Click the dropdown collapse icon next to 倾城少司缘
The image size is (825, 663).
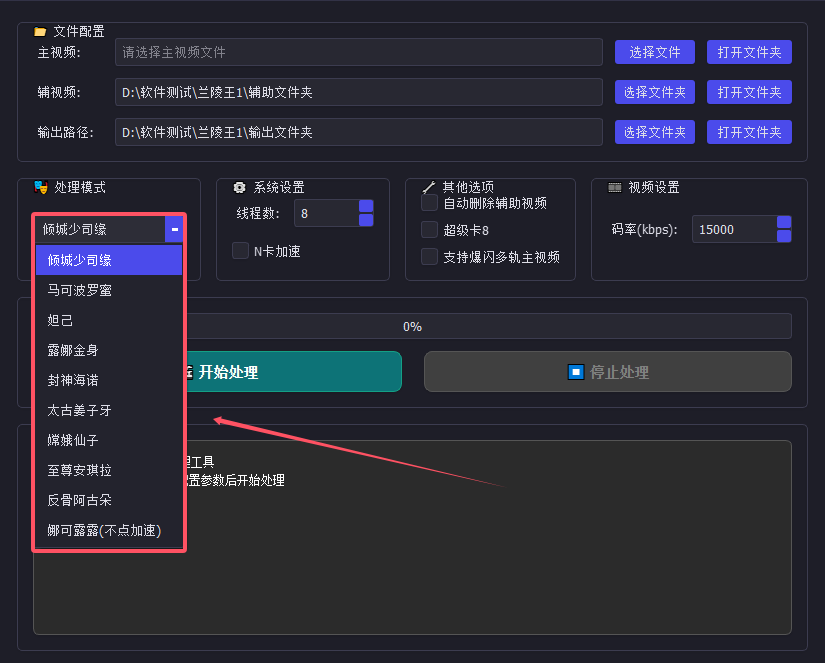coord(174,228)
